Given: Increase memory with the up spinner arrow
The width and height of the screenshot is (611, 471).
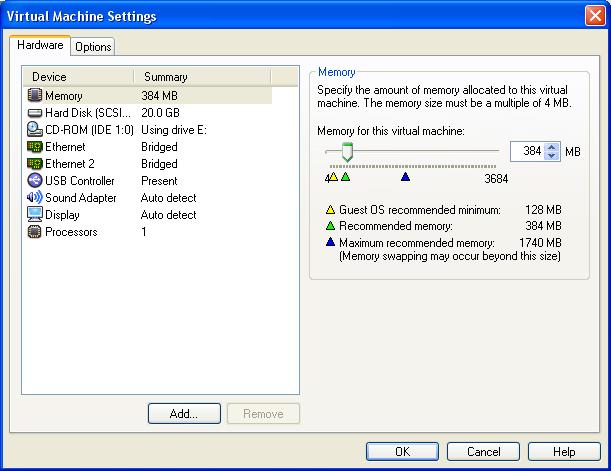Looking at the screenshot, I should click(x=551, y=147).
